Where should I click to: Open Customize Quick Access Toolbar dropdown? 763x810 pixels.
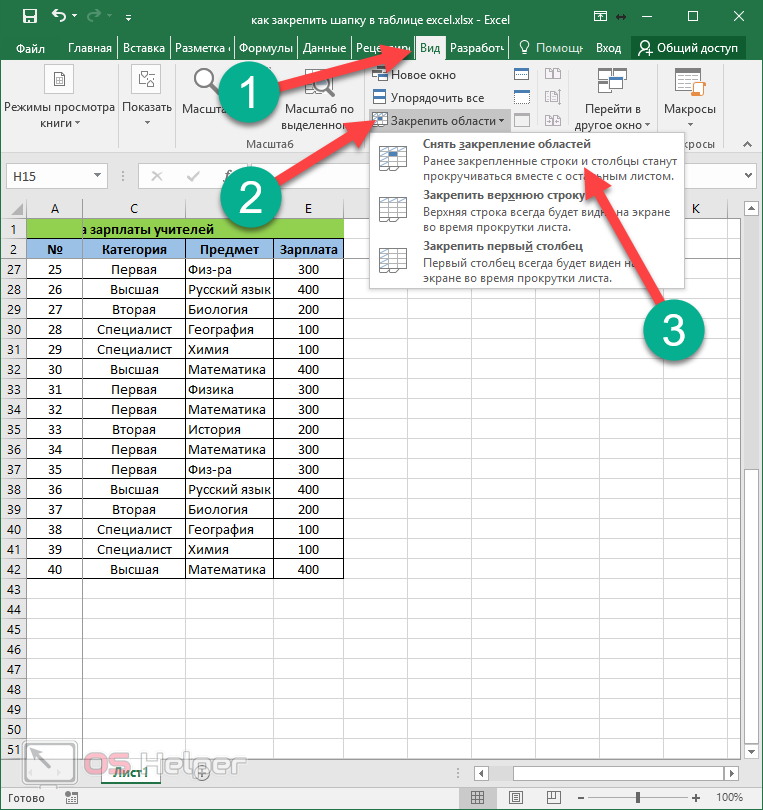pos(128,18)
